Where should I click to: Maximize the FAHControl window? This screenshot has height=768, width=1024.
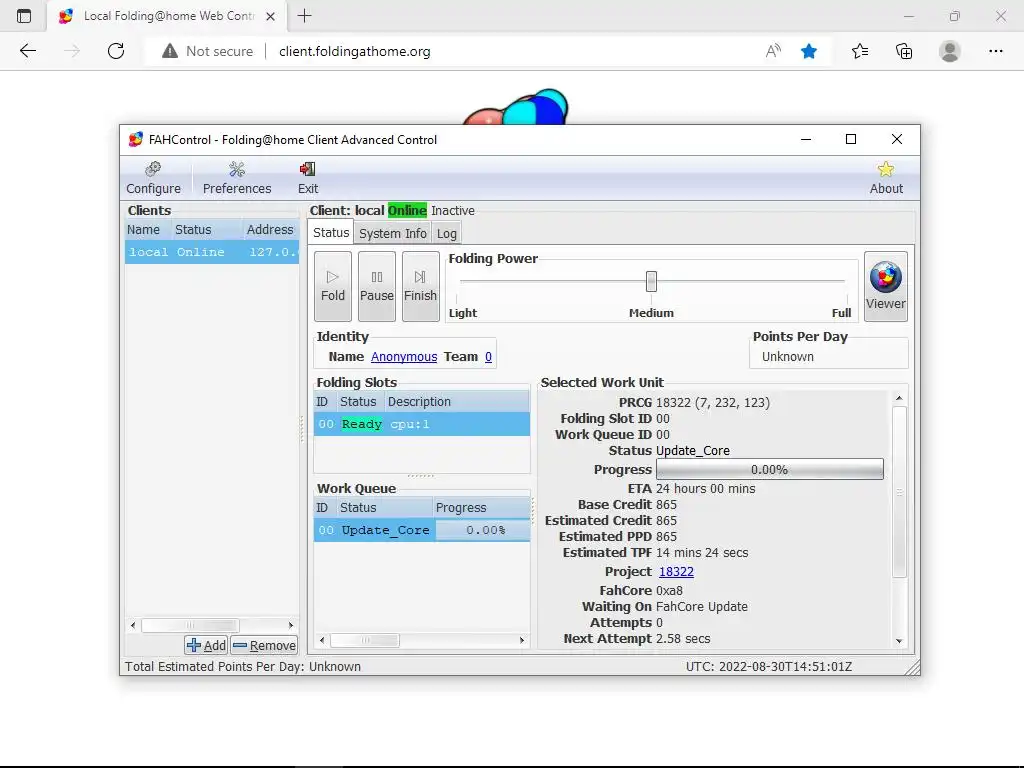click(x=850, y=139)
